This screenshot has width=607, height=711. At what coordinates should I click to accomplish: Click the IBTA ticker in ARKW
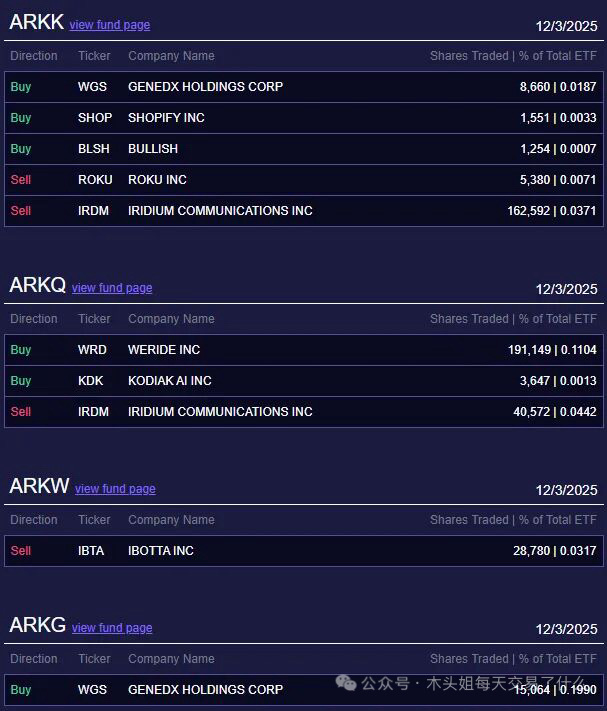click(x=91, y=551)
